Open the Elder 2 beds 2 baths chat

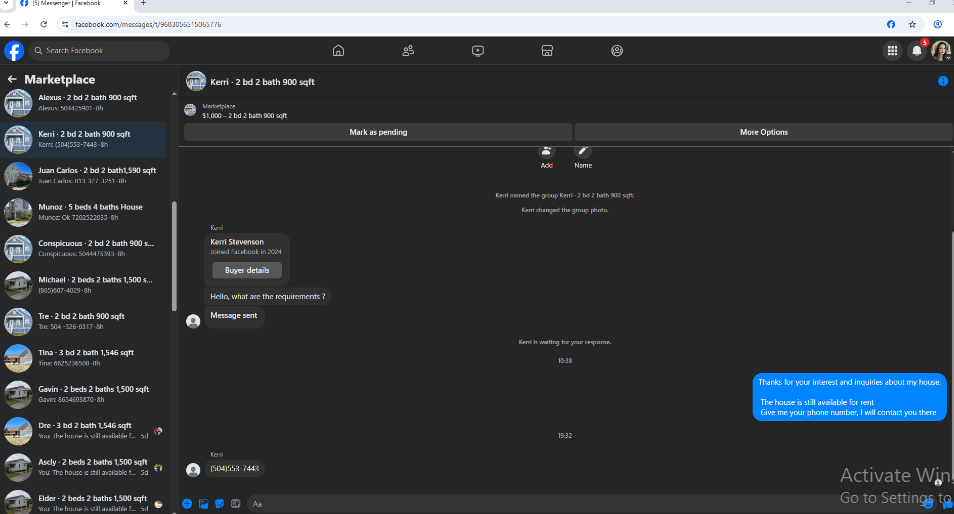[x=83, y=501]
